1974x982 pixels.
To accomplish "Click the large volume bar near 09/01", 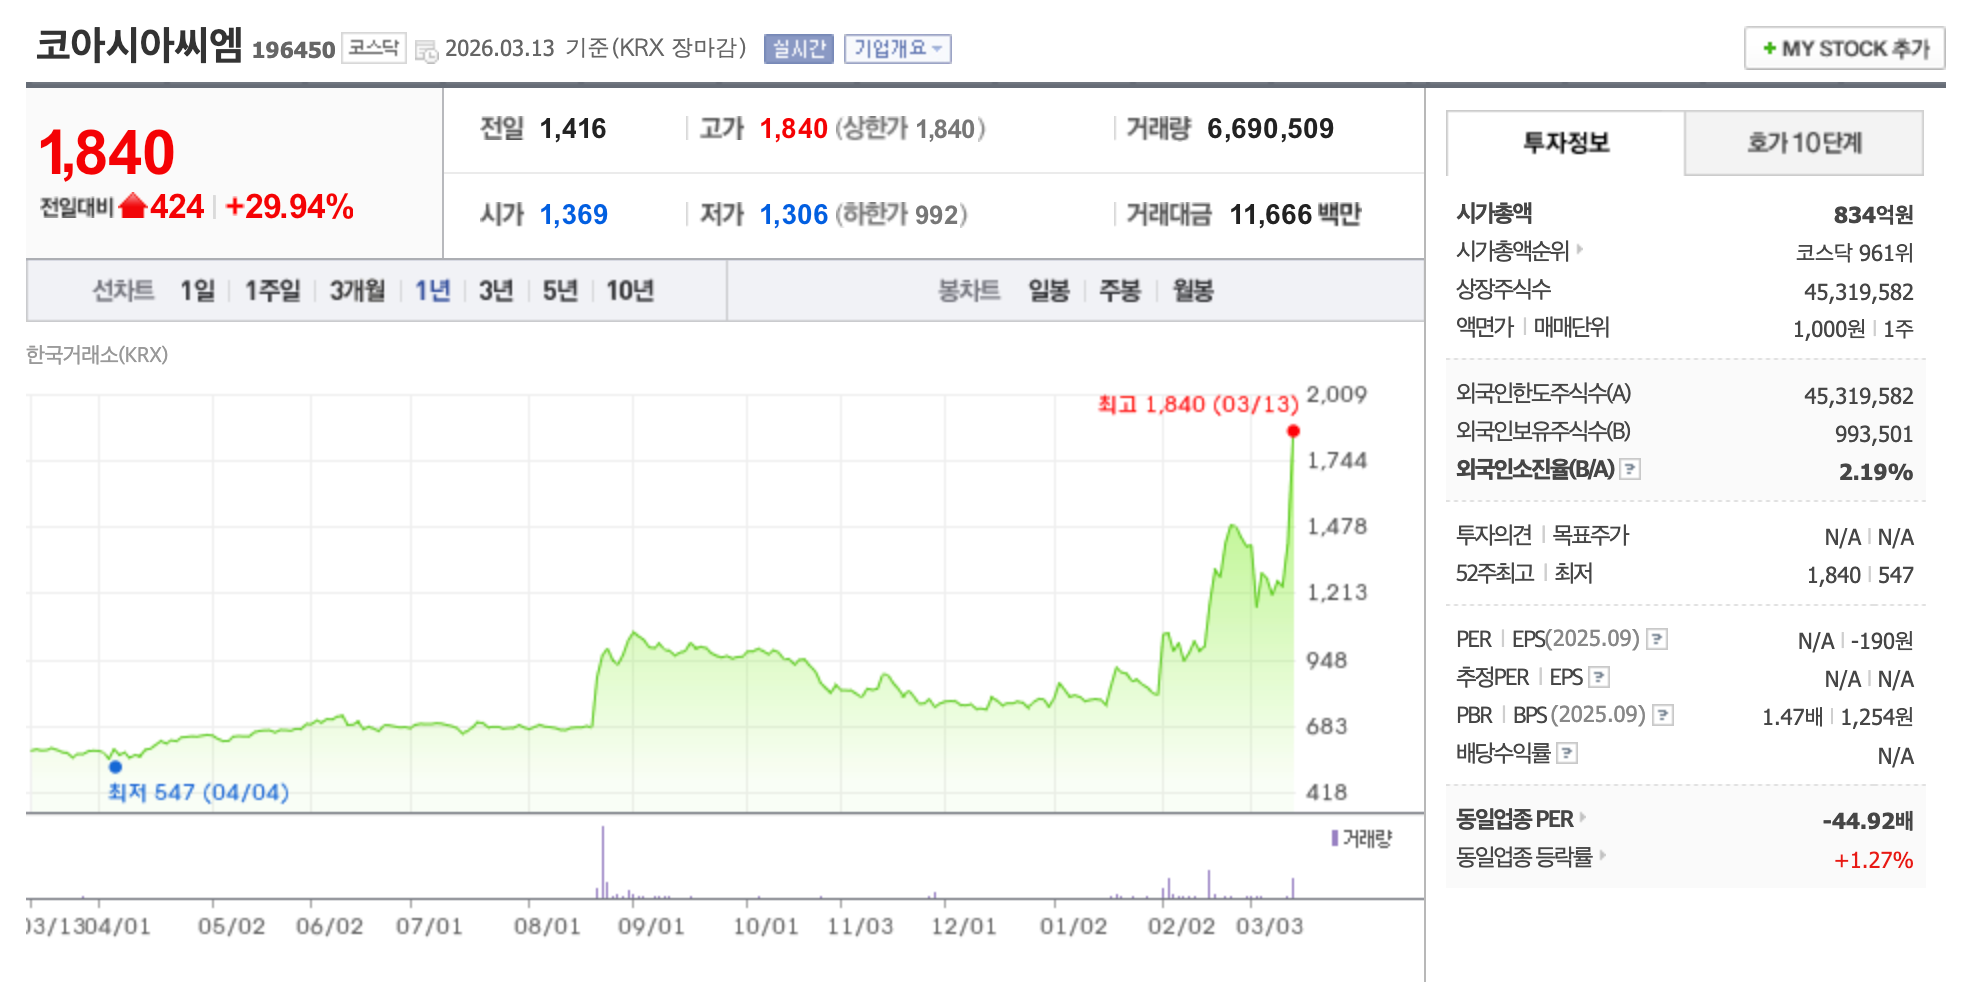I will point(603,862).
